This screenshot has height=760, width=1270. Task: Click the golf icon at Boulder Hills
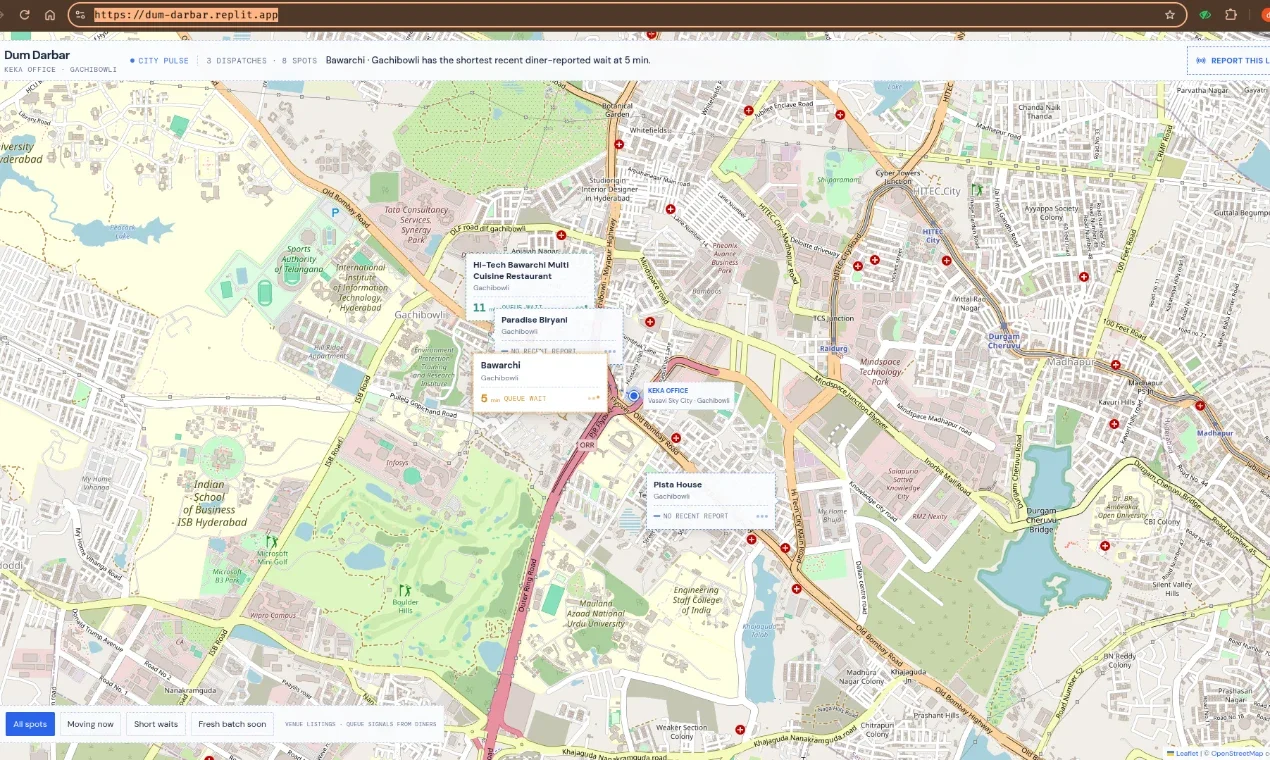click(405, 590)
